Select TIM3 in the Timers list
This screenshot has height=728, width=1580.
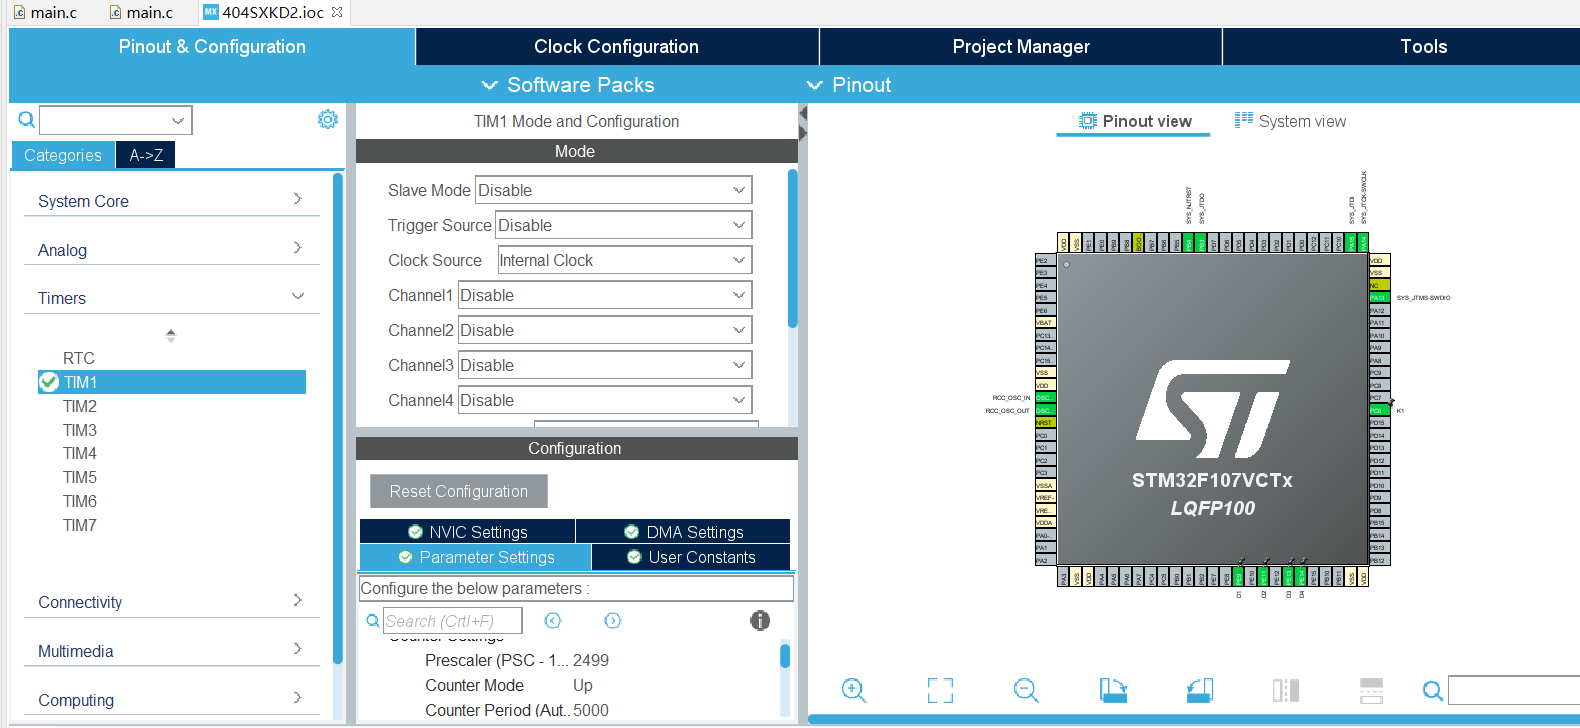pos(80,430)
